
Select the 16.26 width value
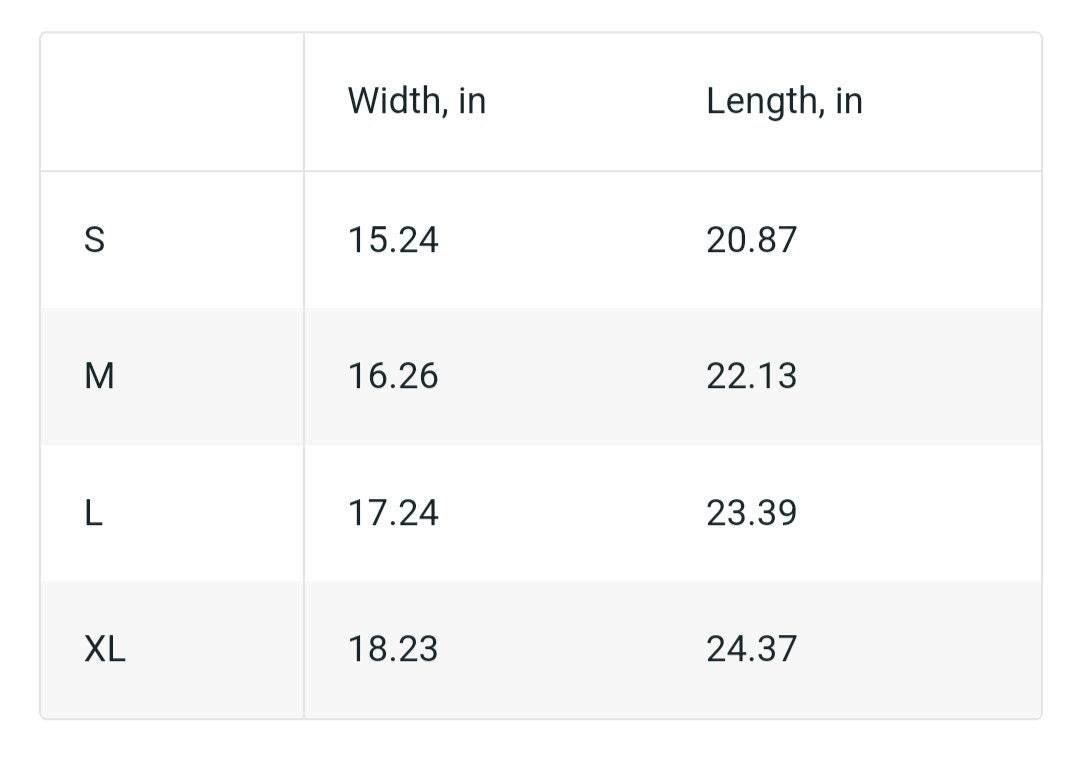pyautogui.click(x=393, y=376)
